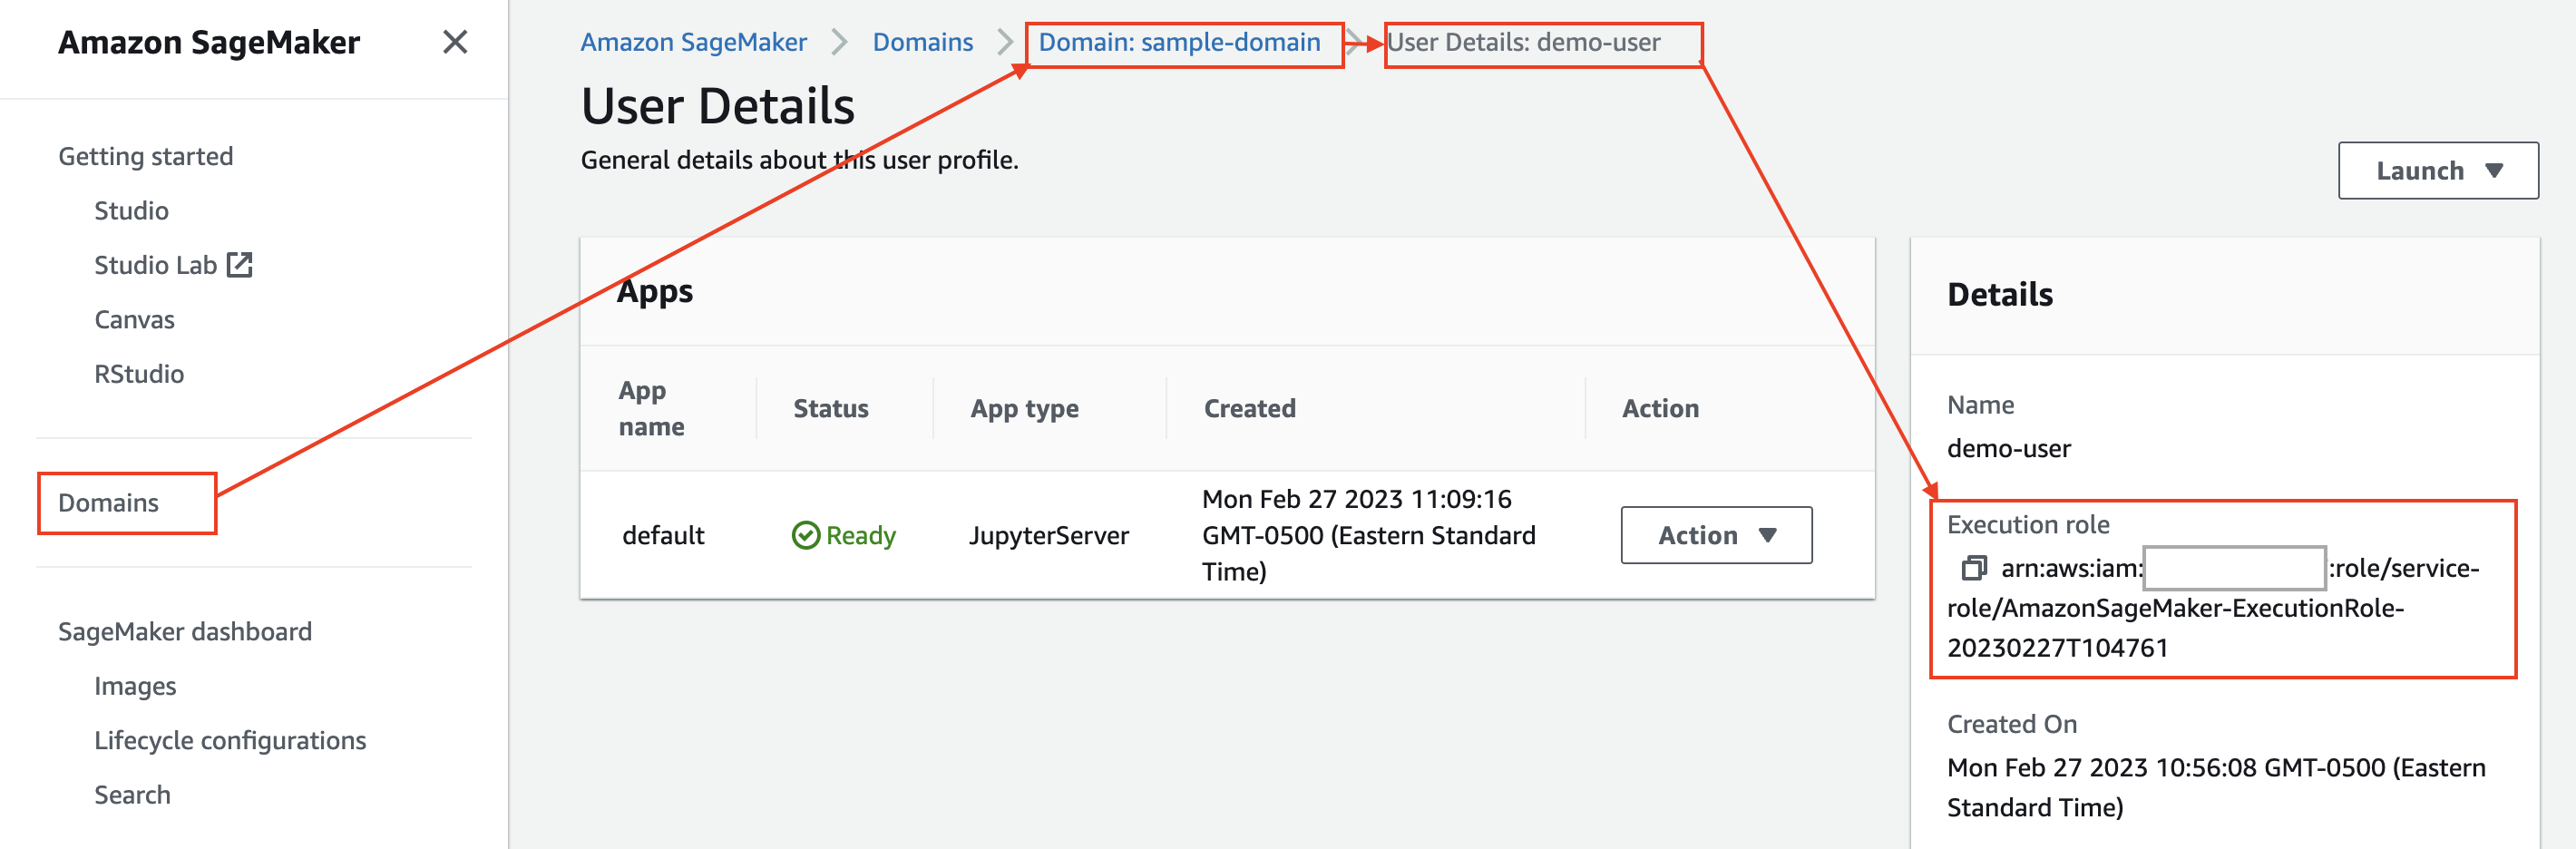The width and height of the screenshot is (2576, 849).
Task: Copy the execution role ARN
Action: coord(1973,568)
